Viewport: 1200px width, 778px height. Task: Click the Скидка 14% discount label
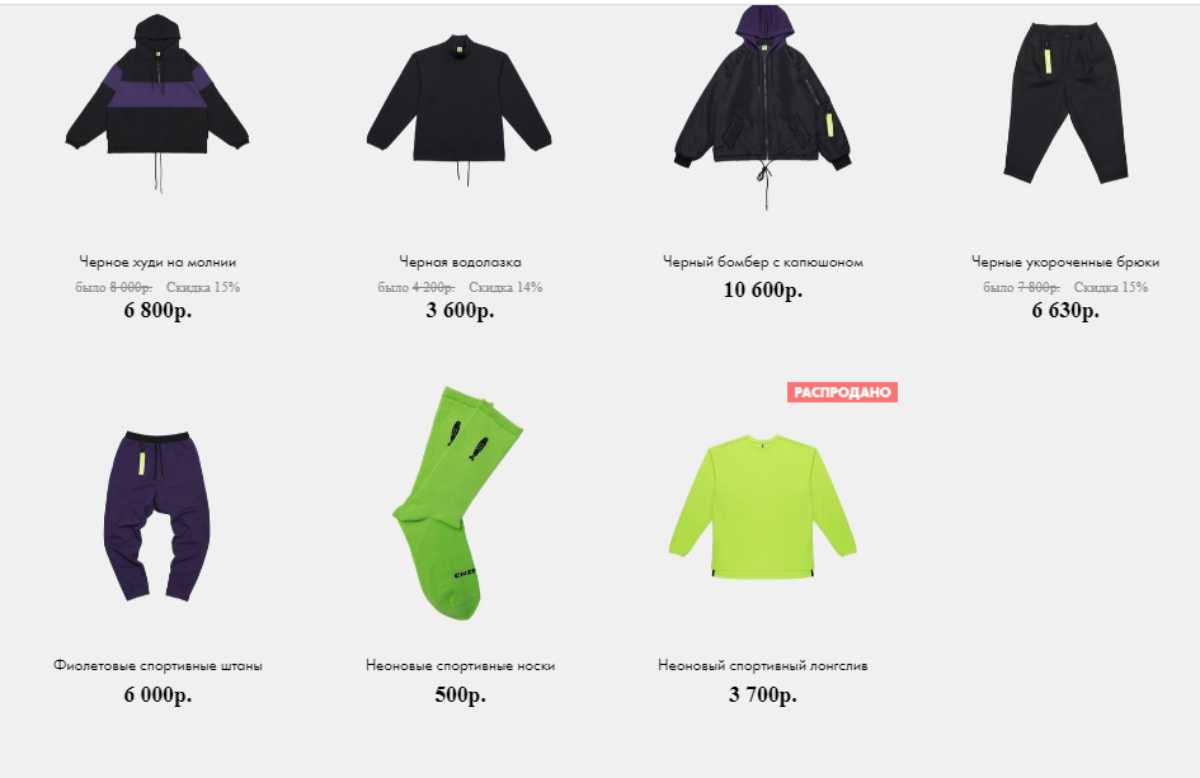(506, 287)
